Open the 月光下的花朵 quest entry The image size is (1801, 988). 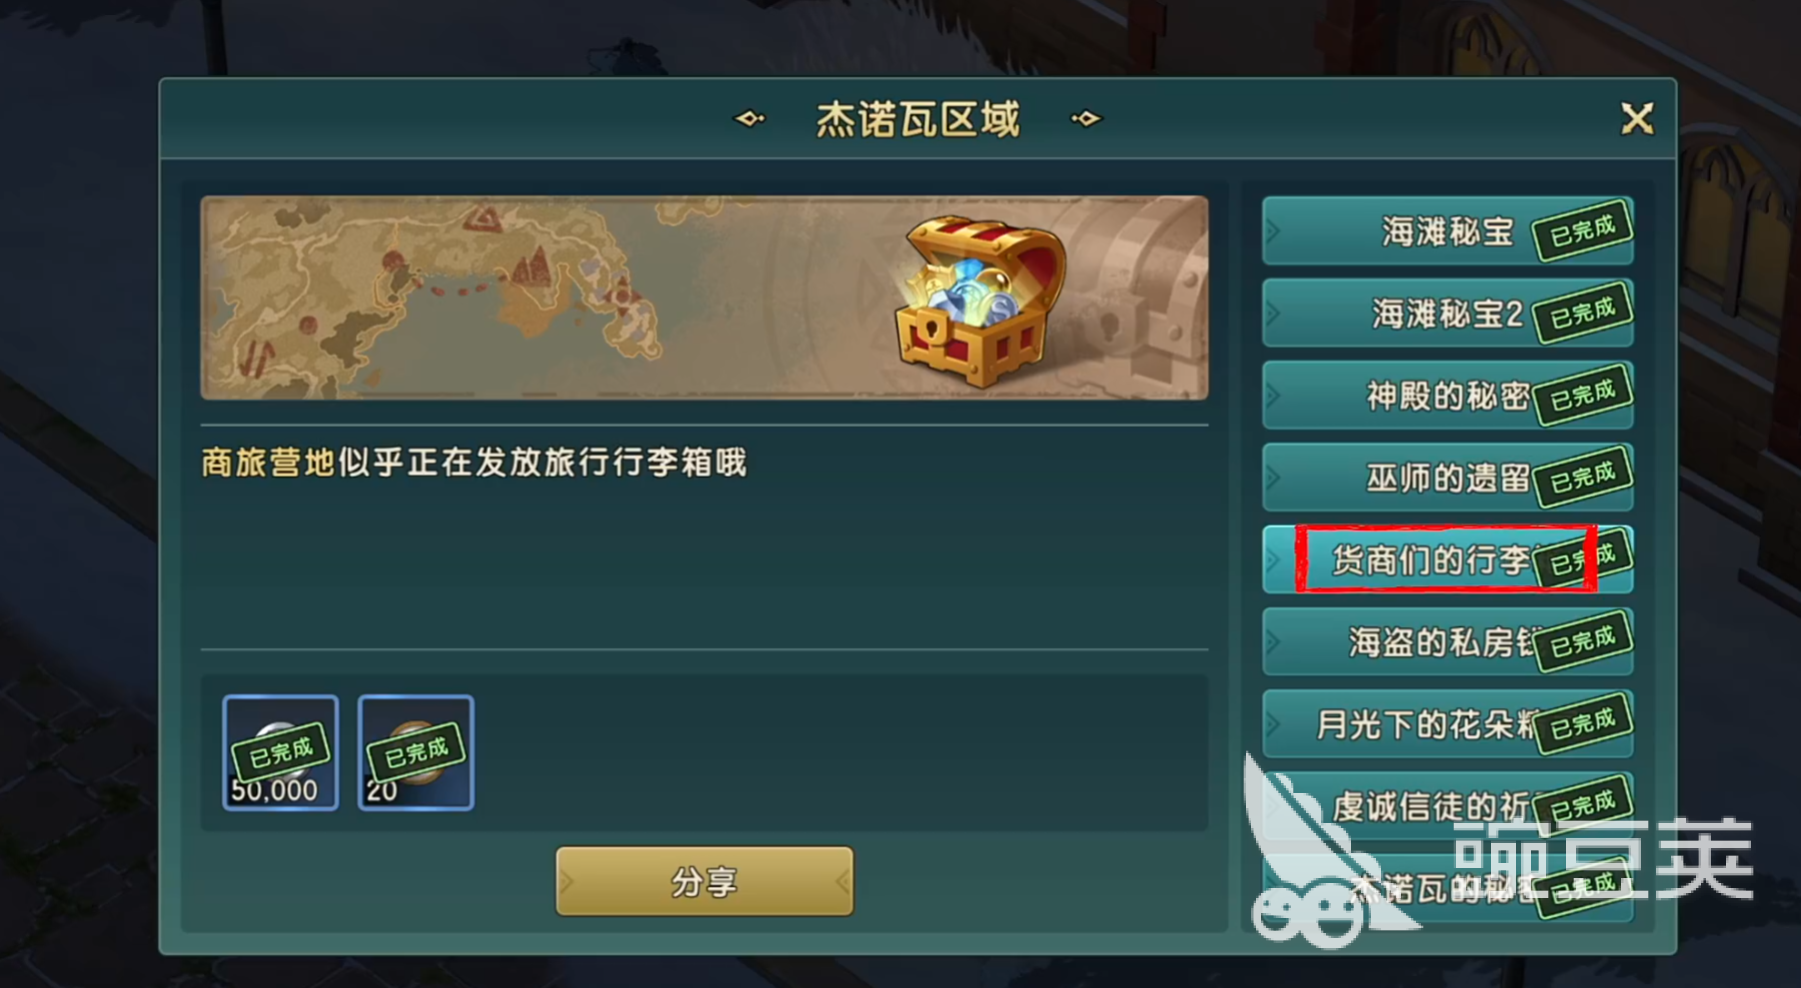pyautogui.click(x=1448, y=723)
